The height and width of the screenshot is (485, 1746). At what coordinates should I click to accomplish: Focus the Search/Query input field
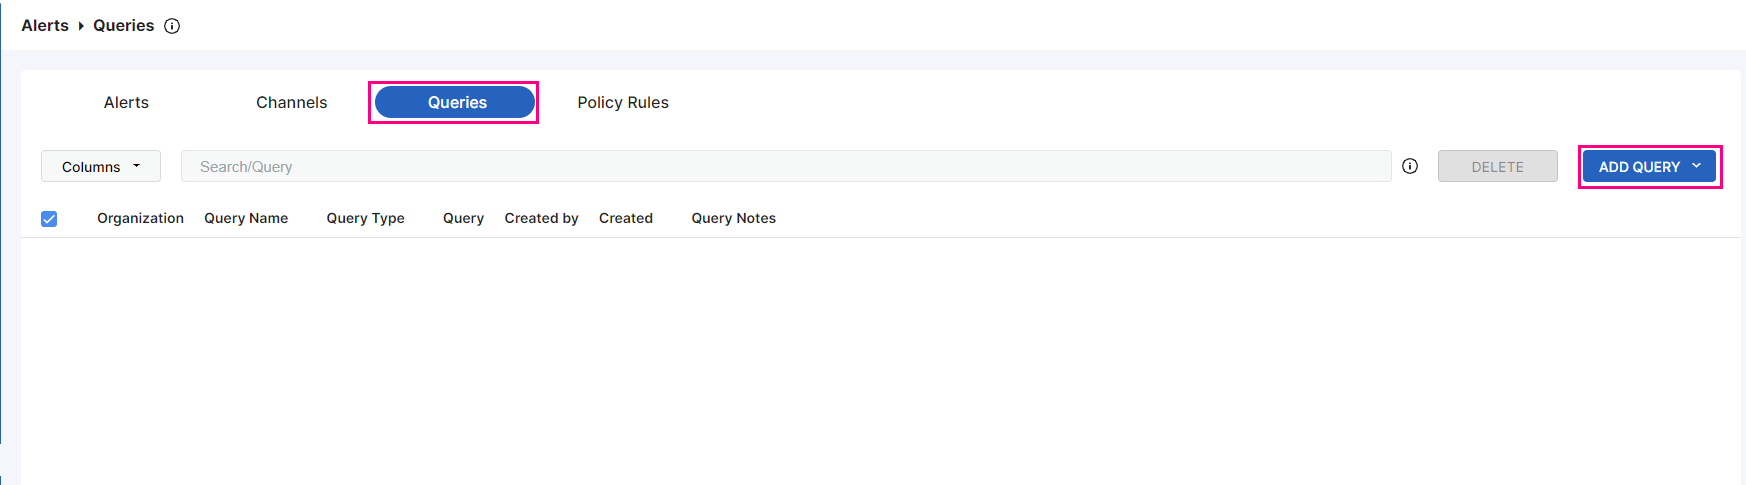[785, 167]
